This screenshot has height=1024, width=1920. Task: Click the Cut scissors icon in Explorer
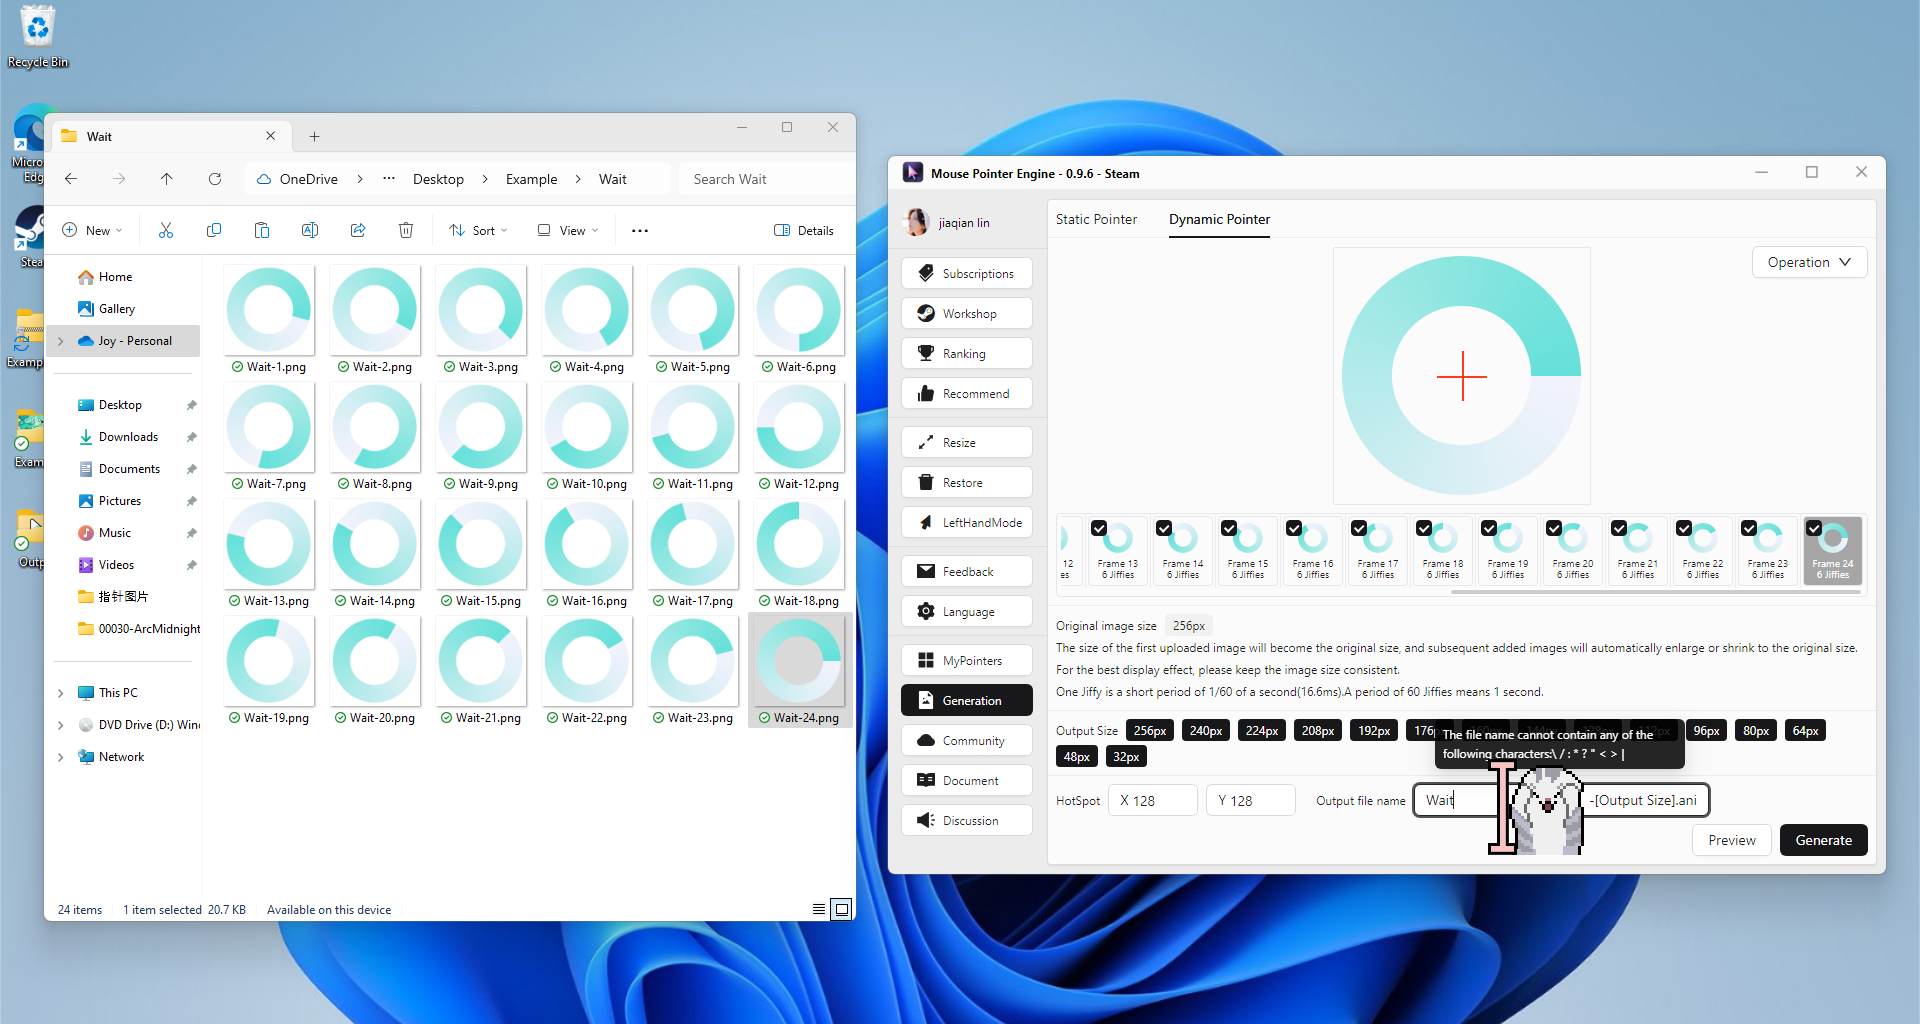166,230
